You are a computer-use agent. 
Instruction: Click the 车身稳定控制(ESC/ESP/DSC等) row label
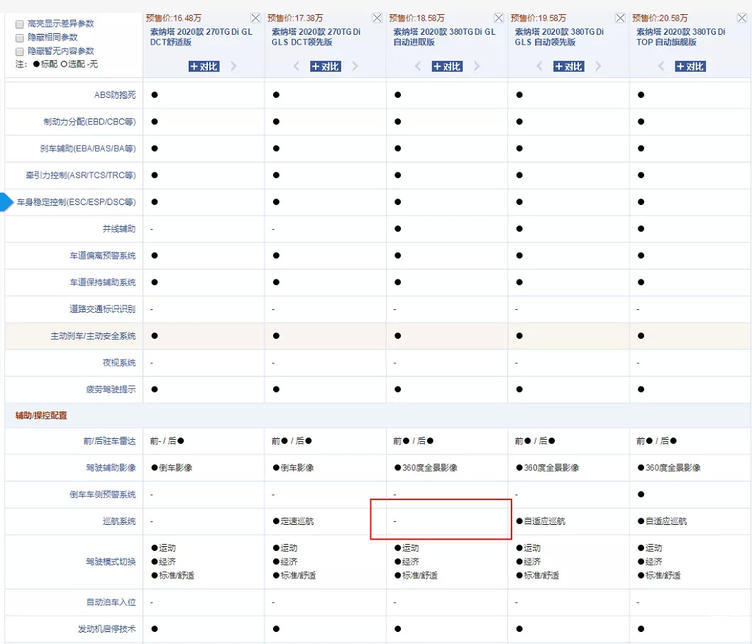pos(76,202)
